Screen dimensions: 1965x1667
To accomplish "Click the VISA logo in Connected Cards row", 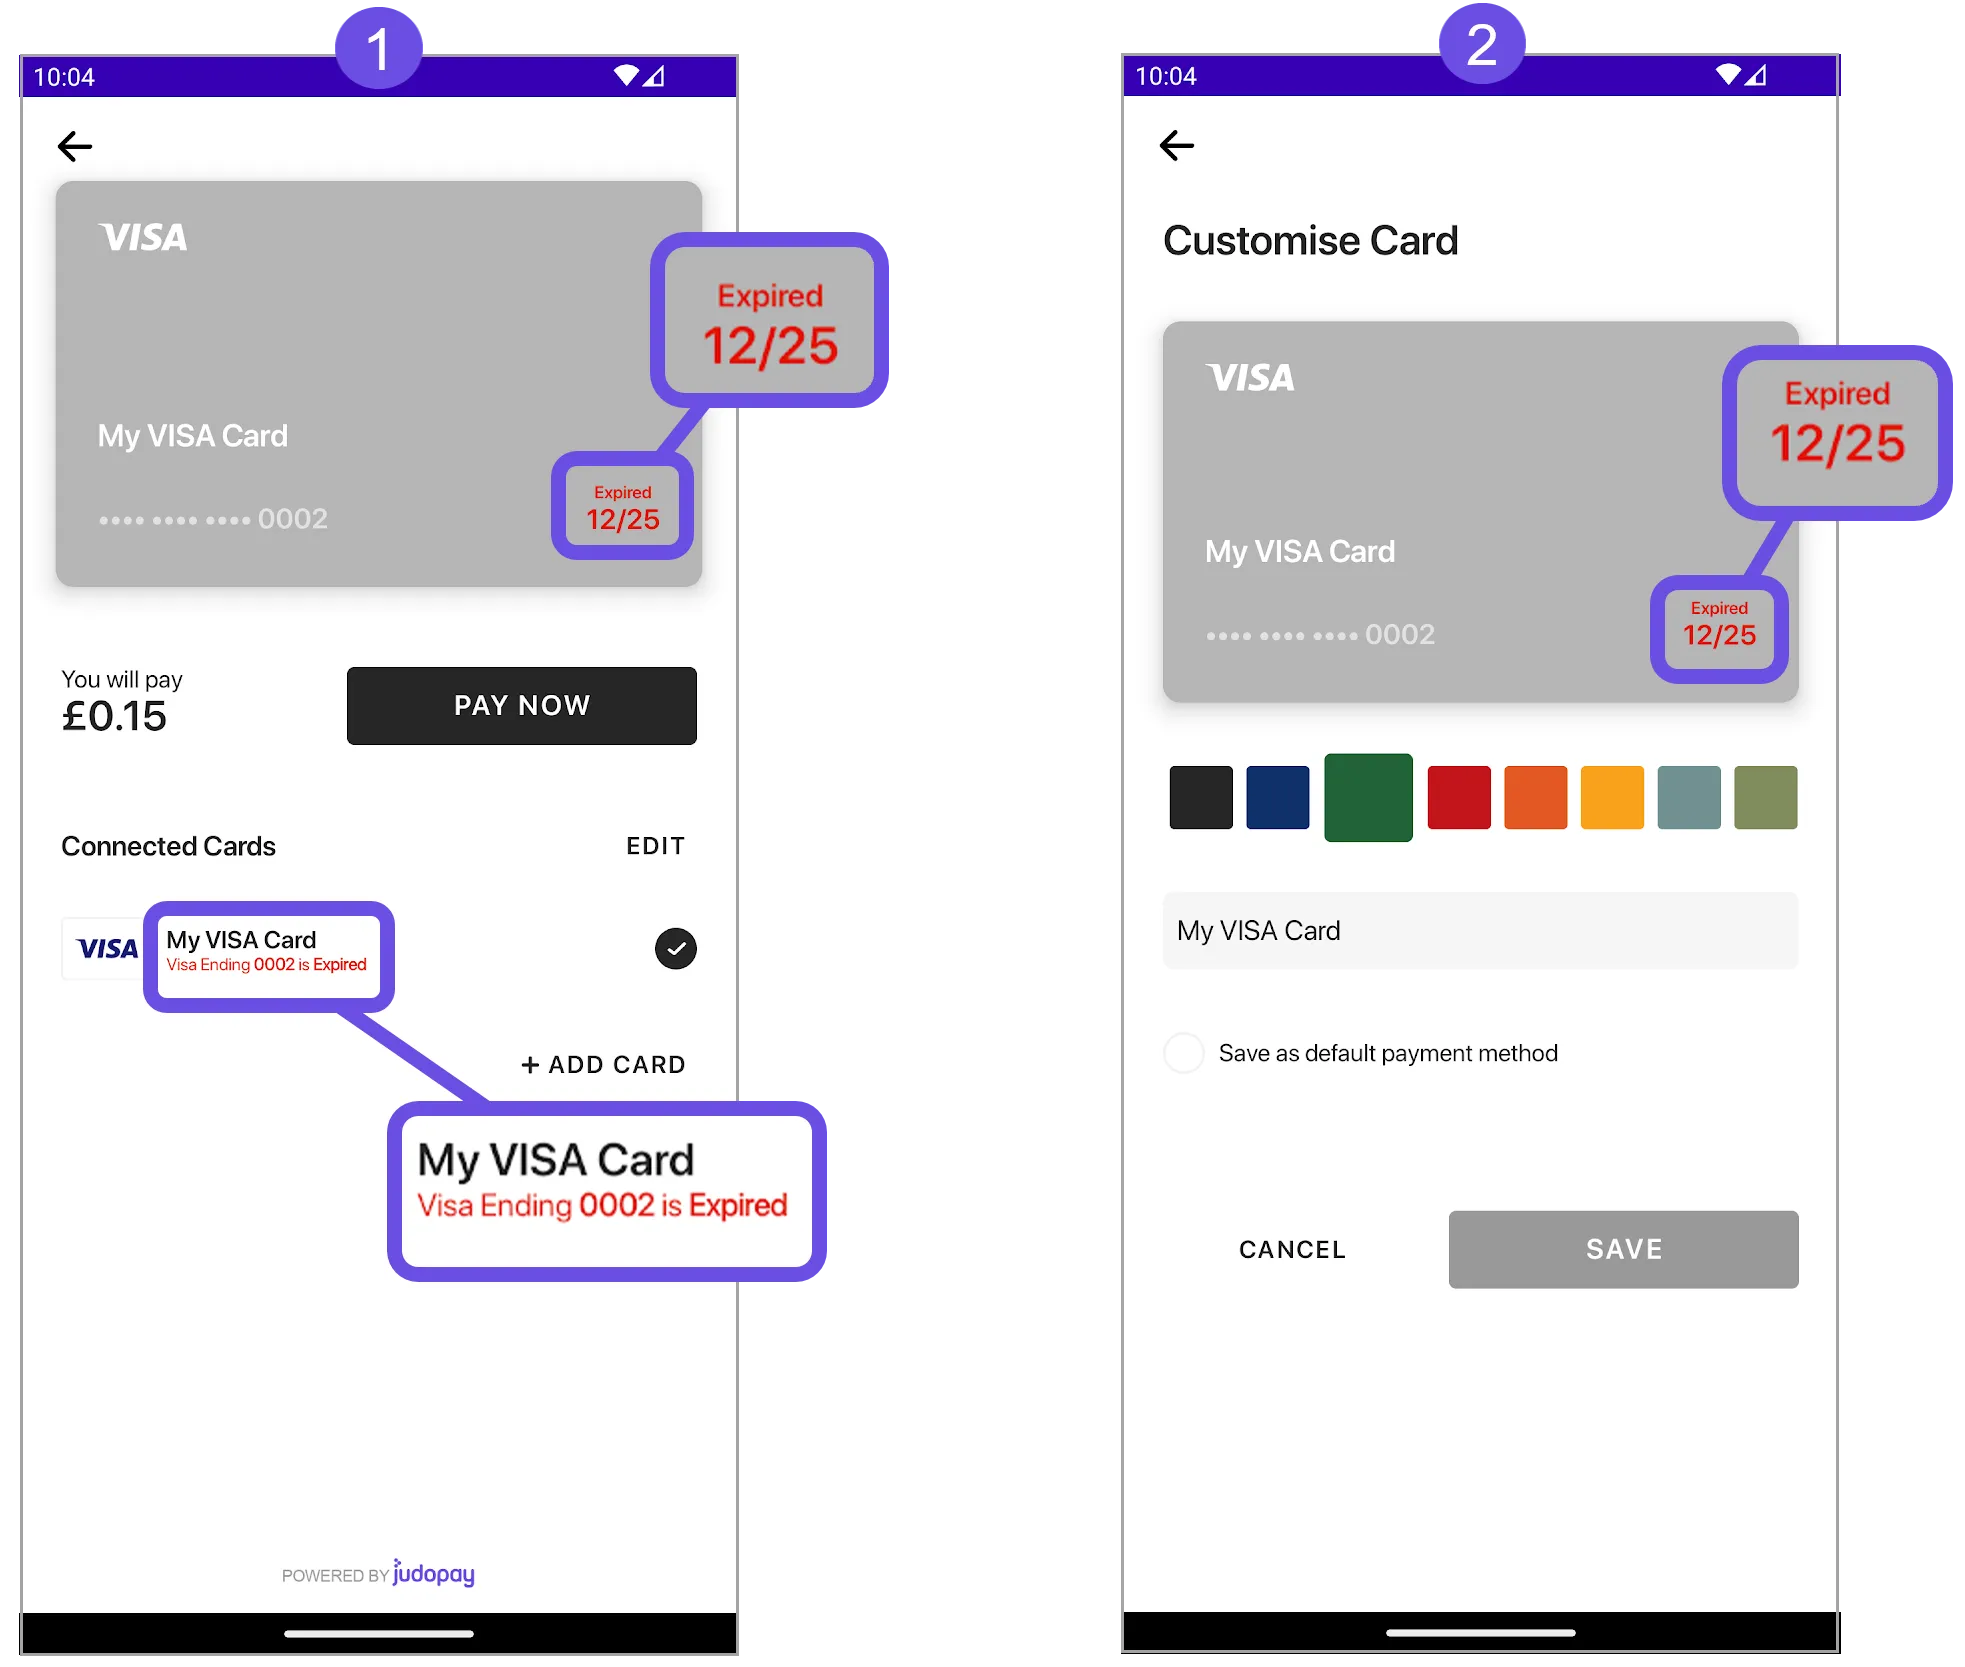I will pyautogui.click(x=107, y=948).
